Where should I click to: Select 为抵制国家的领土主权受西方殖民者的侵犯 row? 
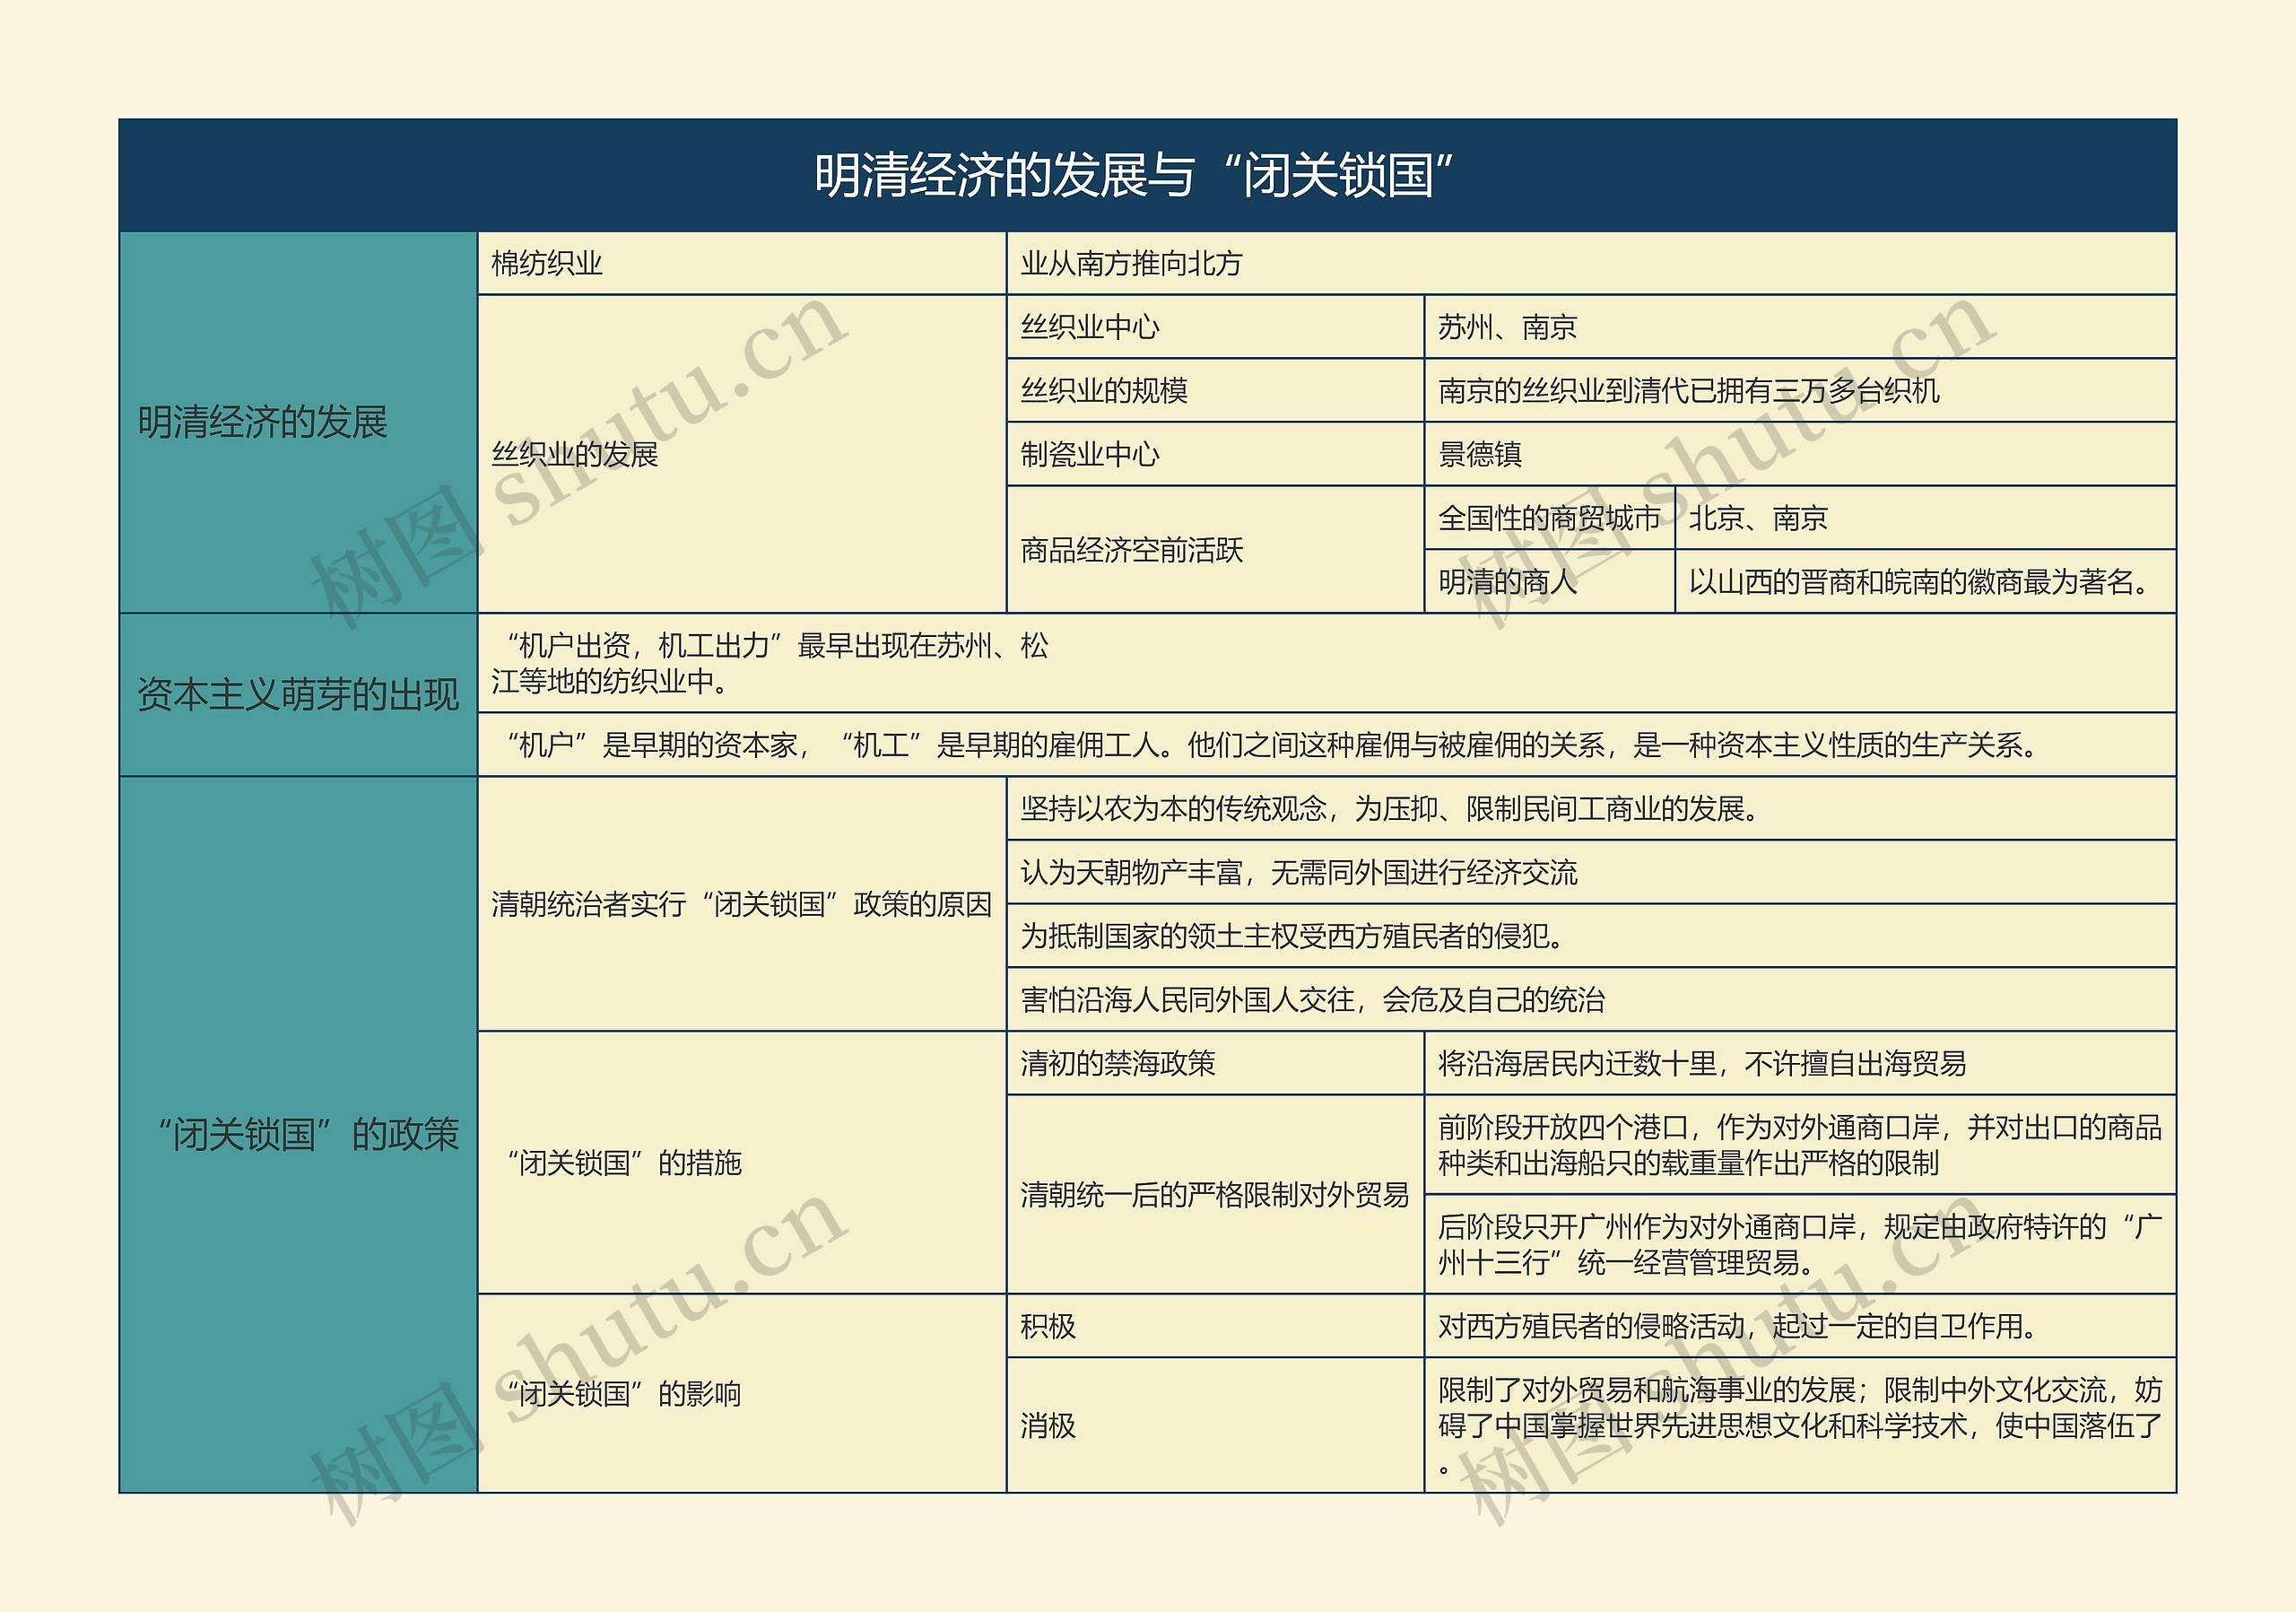[x=1591, y=935]
